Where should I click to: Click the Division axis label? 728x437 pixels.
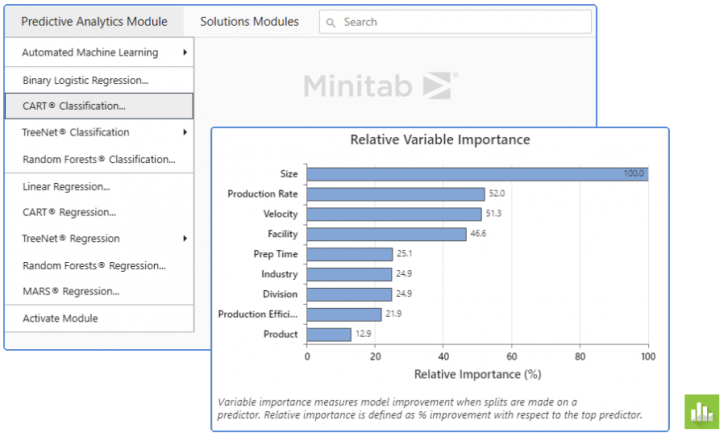(280, 294)
